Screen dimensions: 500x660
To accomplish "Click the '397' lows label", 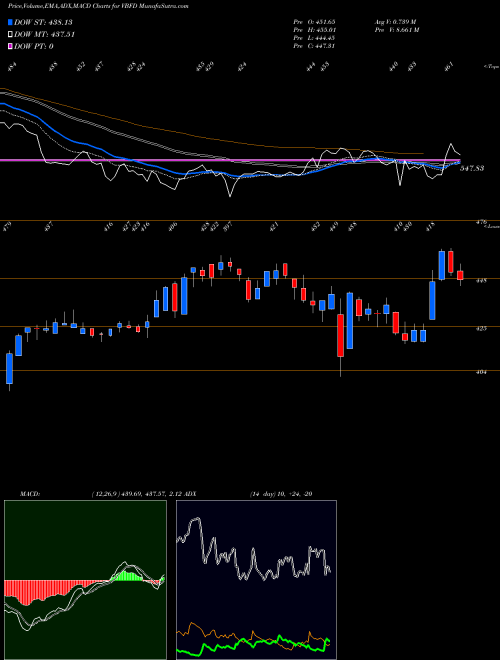I will point(228,227).
